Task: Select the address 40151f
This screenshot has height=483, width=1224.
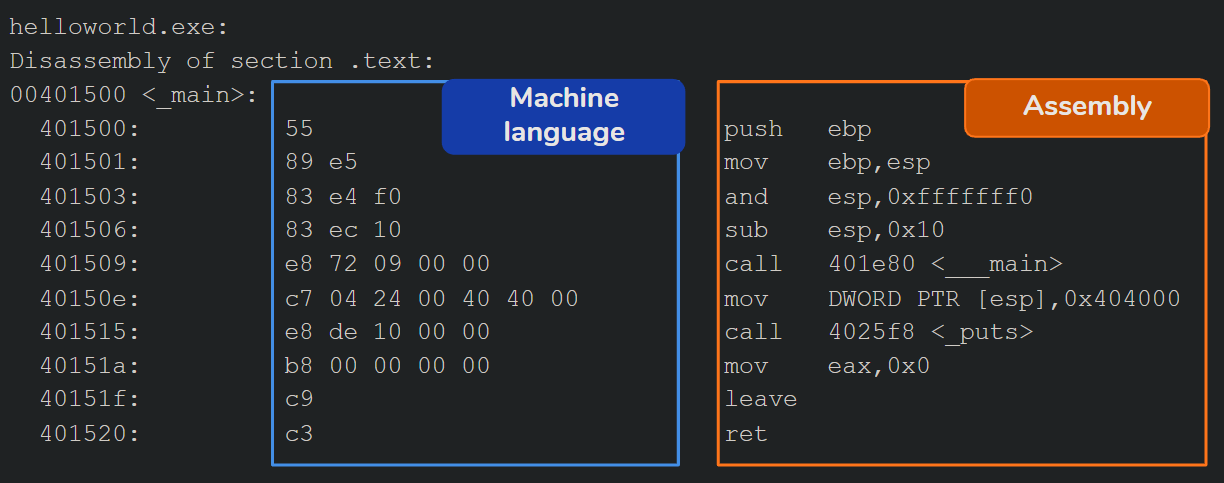Action: 90,400
